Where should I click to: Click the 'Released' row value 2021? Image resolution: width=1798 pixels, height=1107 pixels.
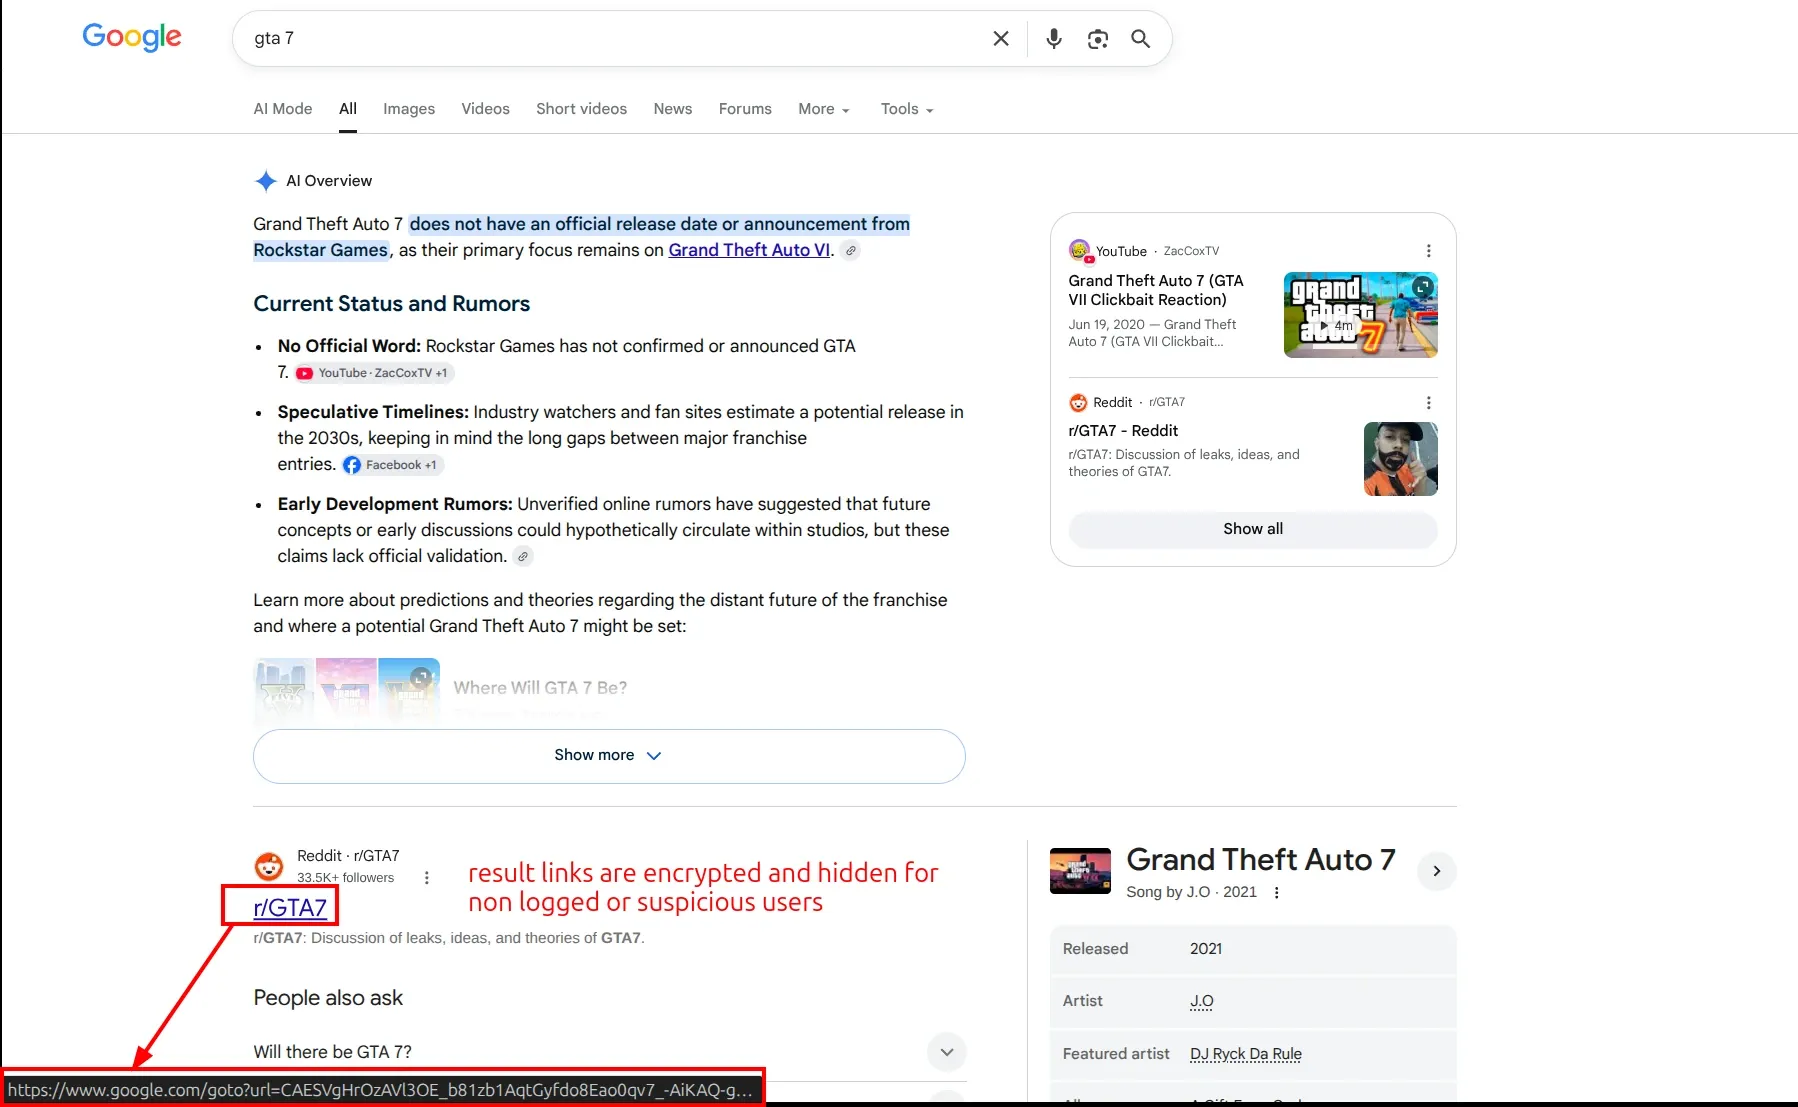(x=1206, y=949)
